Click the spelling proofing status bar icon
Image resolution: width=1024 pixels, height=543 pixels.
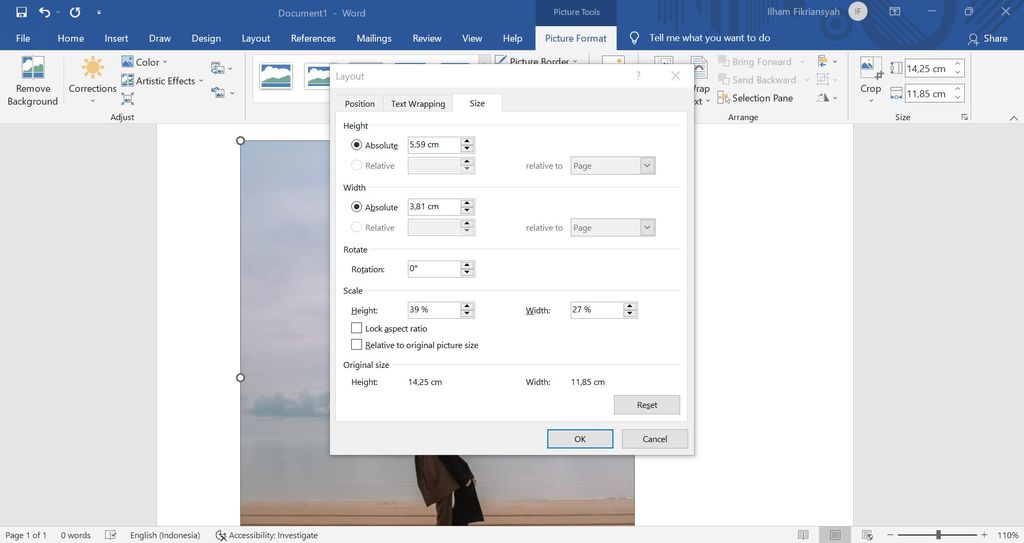point(110,535)
